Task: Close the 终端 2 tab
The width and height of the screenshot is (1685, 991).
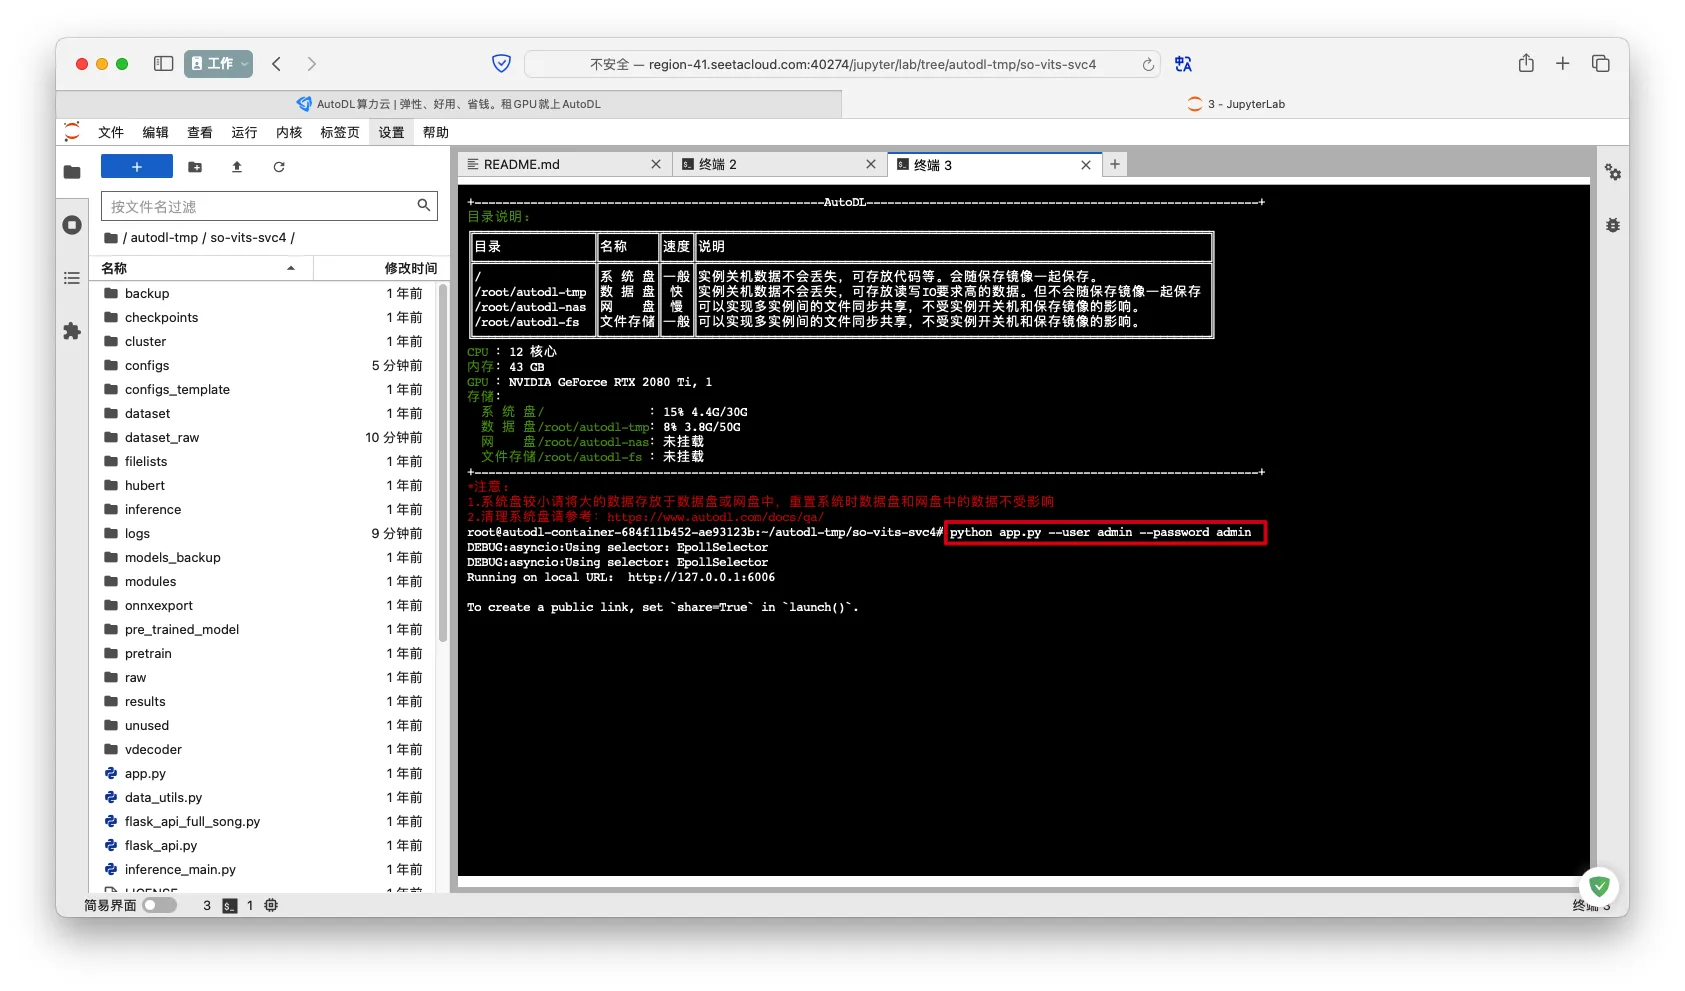Action: (870, 164)
